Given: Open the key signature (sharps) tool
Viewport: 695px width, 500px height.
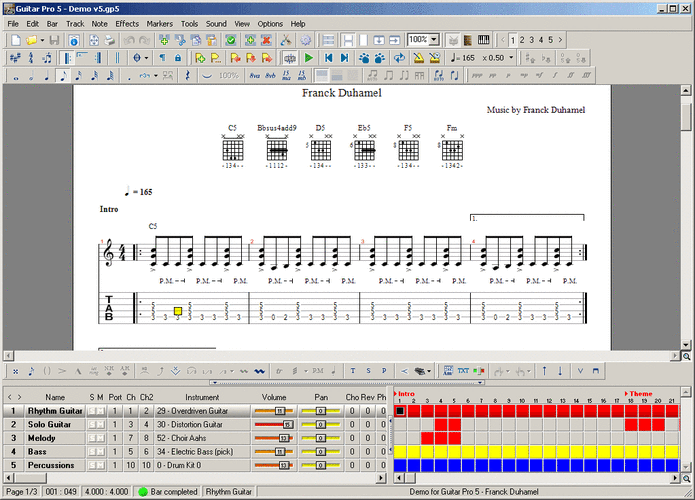Looking at the screenshot, I should (x=15, y=58).
